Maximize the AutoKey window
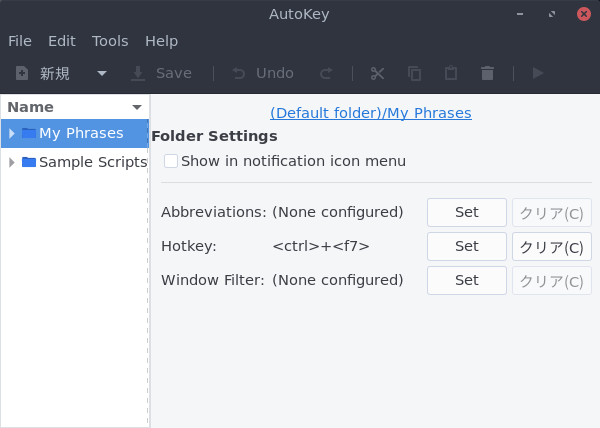The height and width of the screenshot is (428, 600). pyautogui.click(x=552, y=14)
